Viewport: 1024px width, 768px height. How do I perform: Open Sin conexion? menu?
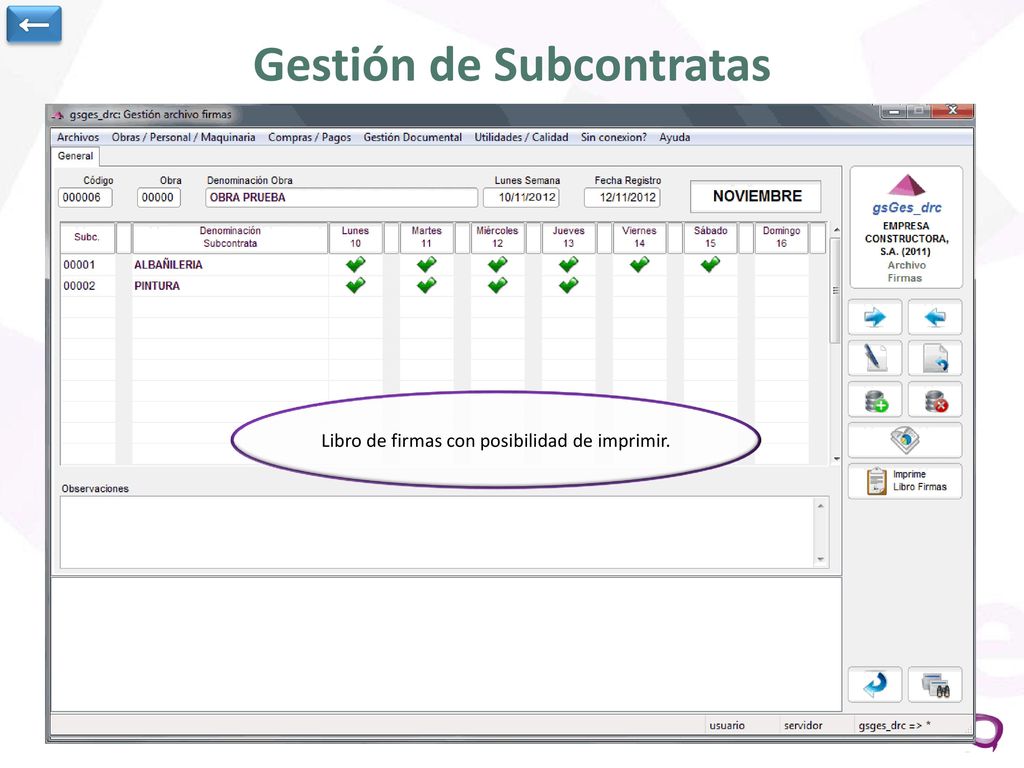click(x=614, y=137)
